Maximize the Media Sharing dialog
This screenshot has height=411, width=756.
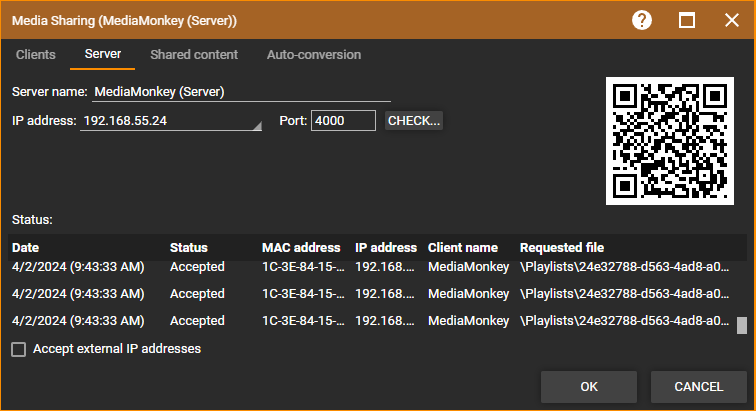[x=687, y=20]
